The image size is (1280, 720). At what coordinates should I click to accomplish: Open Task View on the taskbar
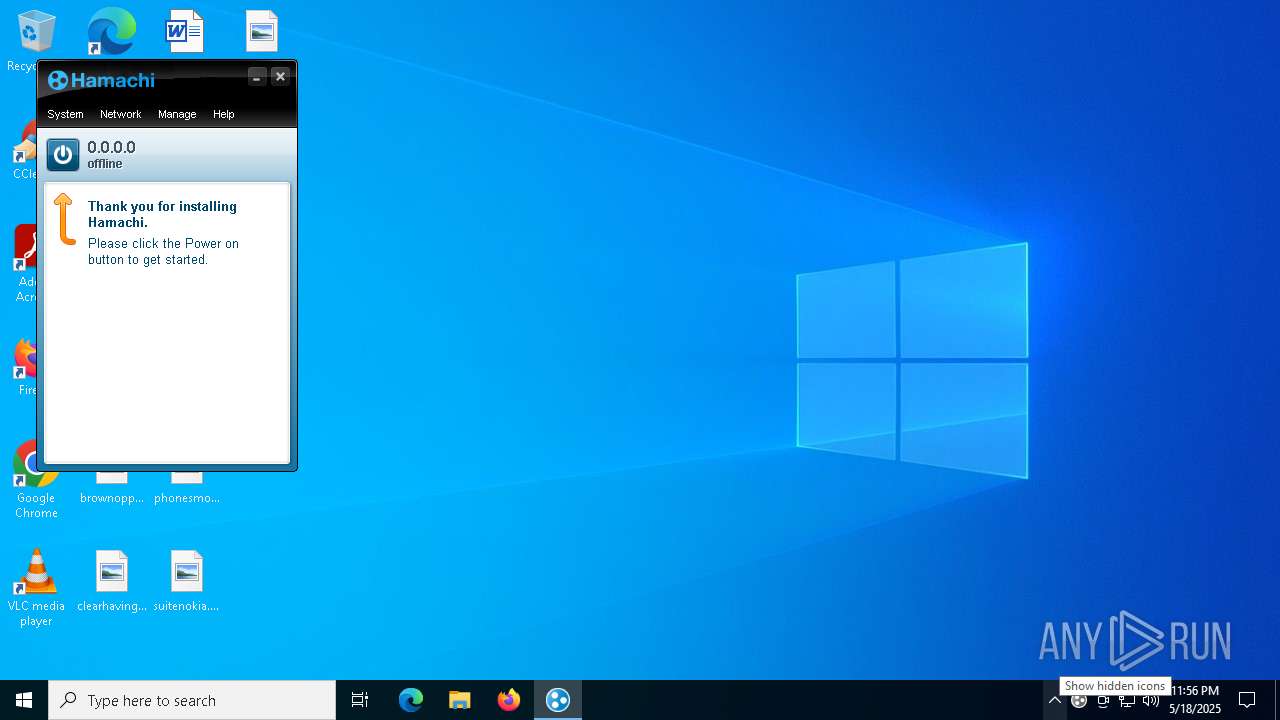360,700
